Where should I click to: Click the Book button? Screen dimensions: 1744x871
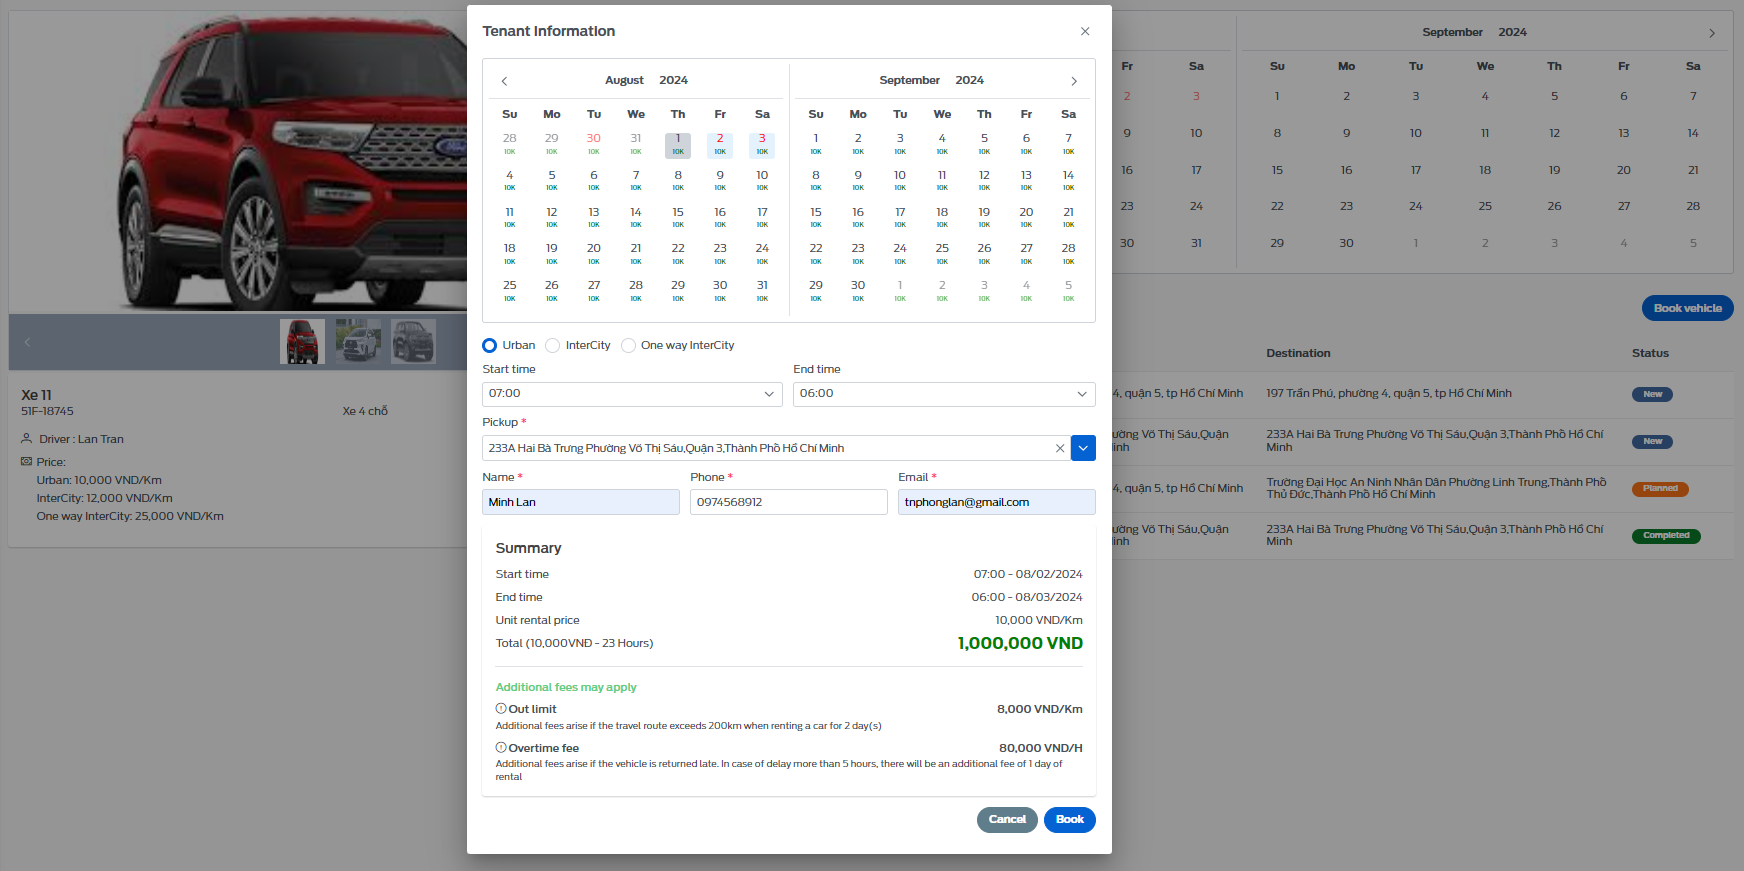1070,819
